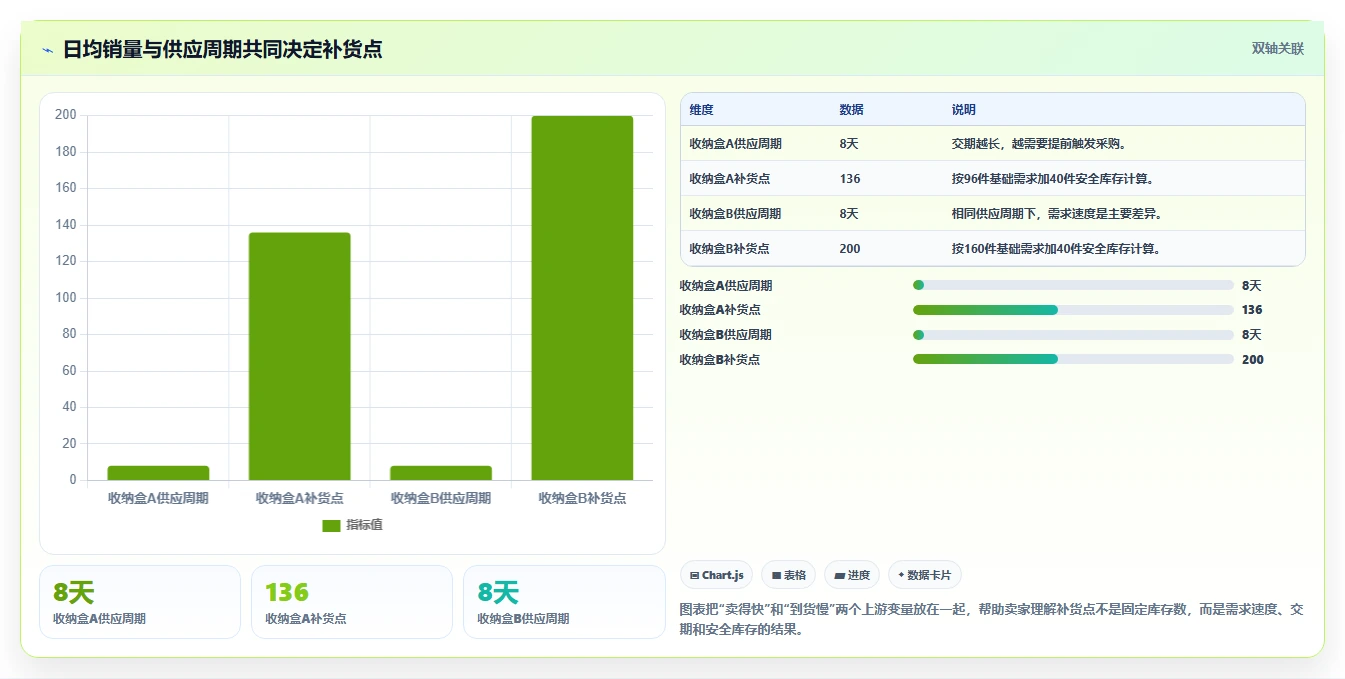1345x679 pixels.
Task: Click the 收纳盒B供应周期 bar in the chart
Action: (441, 473)
